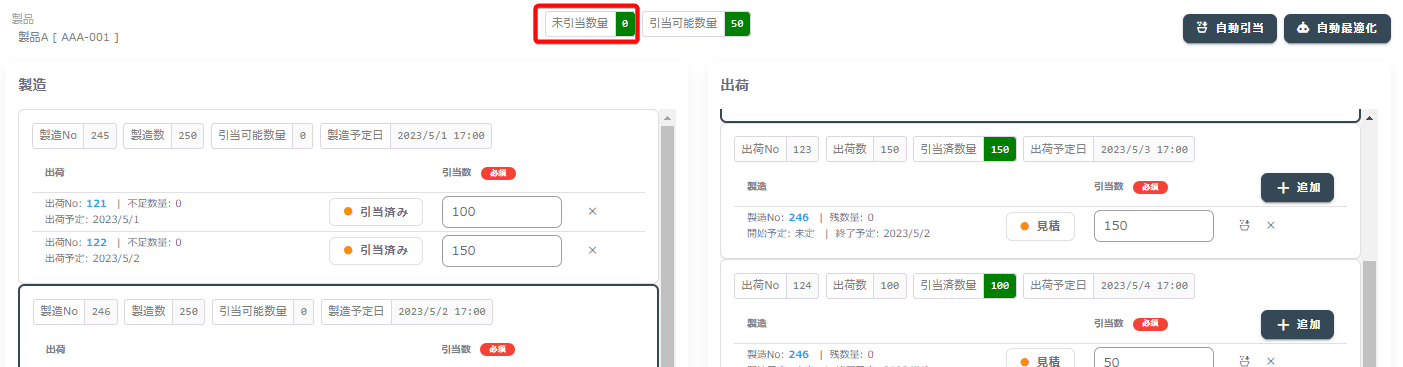This screenshot has height=367, width=1403.
Task: Click 出荷予定日 2023/5/4 17:00 tag
Action: pos(1108,287)
